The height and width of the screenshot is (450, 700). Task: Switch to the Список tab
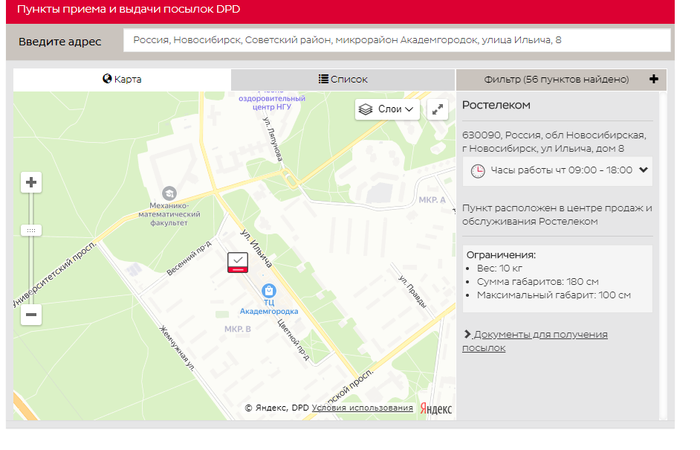pyautogui.click(x=343, y=79)
